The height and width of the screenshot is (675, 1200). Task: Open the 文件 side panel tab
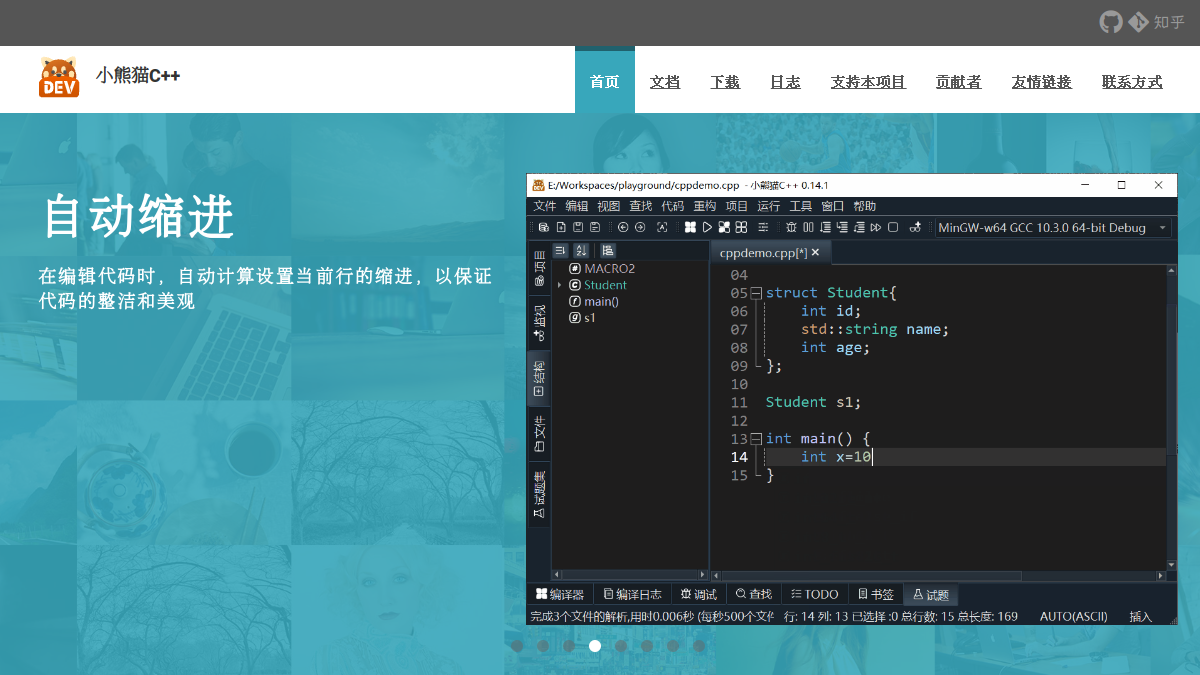(539, 433)
